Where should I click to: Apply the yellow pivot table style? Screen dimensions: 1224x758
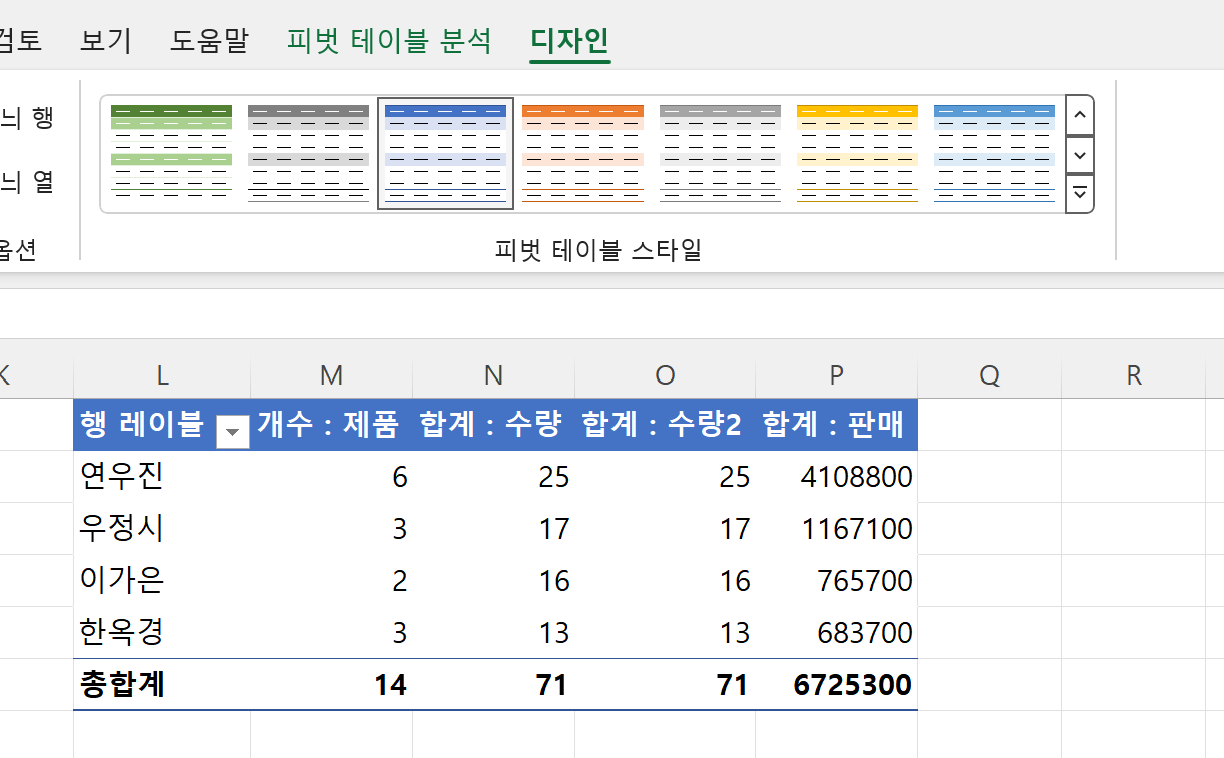point(856,152)
